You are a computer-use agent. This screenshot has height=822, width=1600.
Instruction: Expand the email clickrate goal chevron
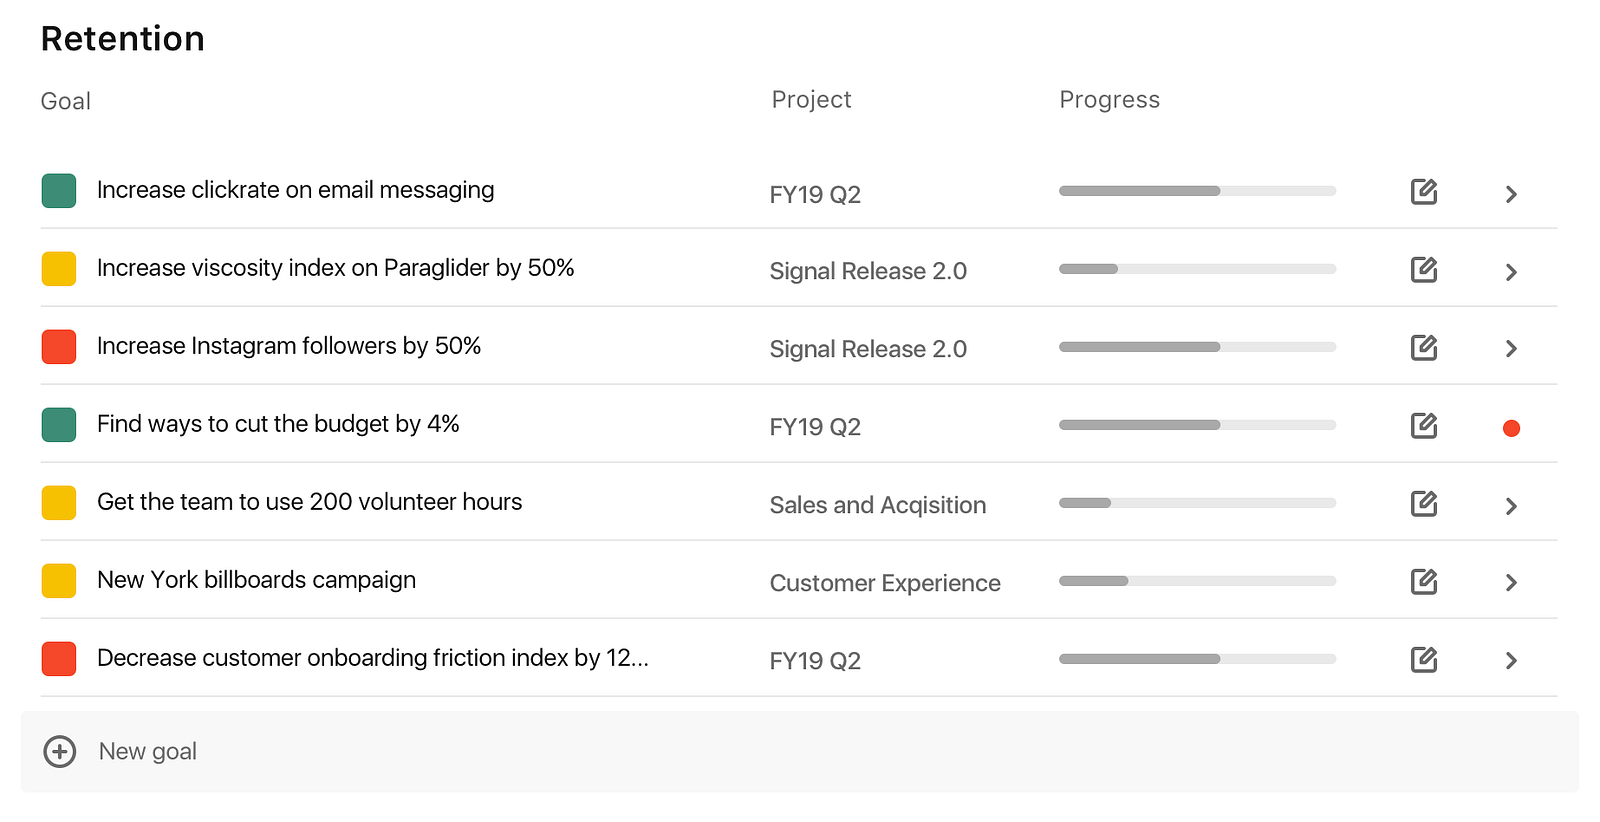1511,194
